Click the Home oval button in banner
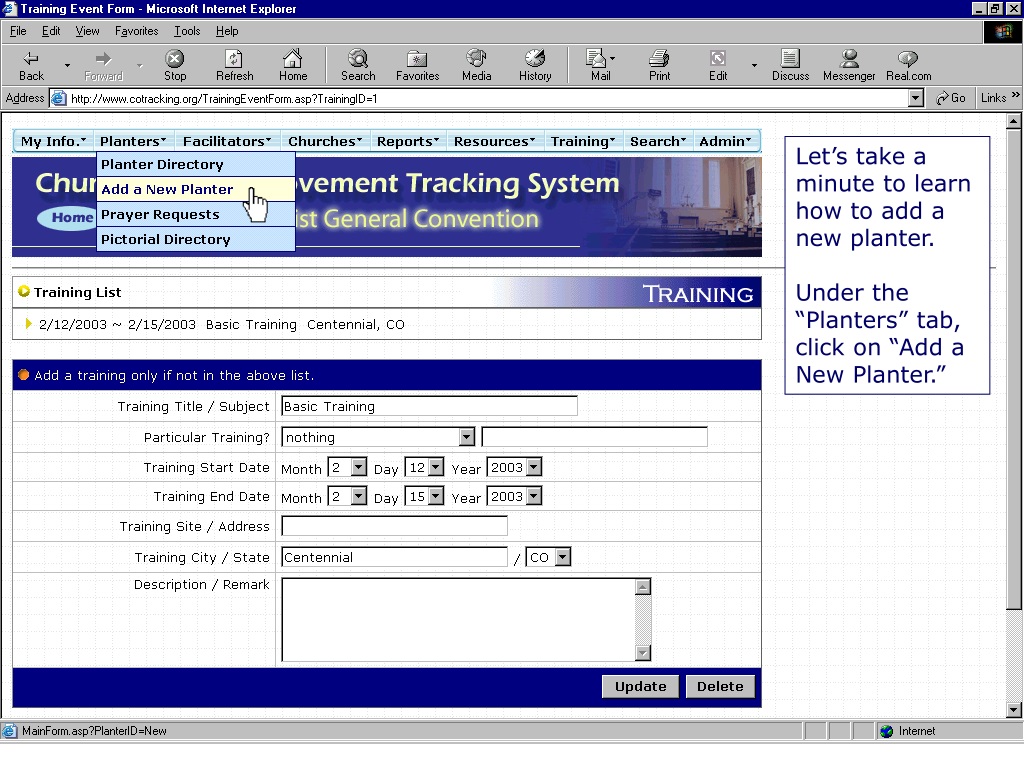Viewport: 1024px width, 768px height. 68,217
